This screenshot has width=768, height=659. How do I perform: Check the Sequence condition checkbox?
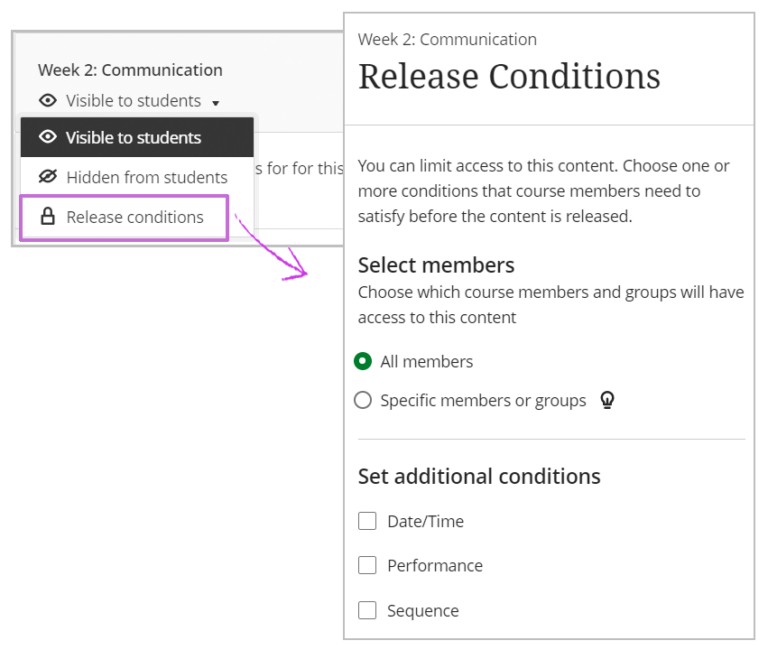coord(367,610)
